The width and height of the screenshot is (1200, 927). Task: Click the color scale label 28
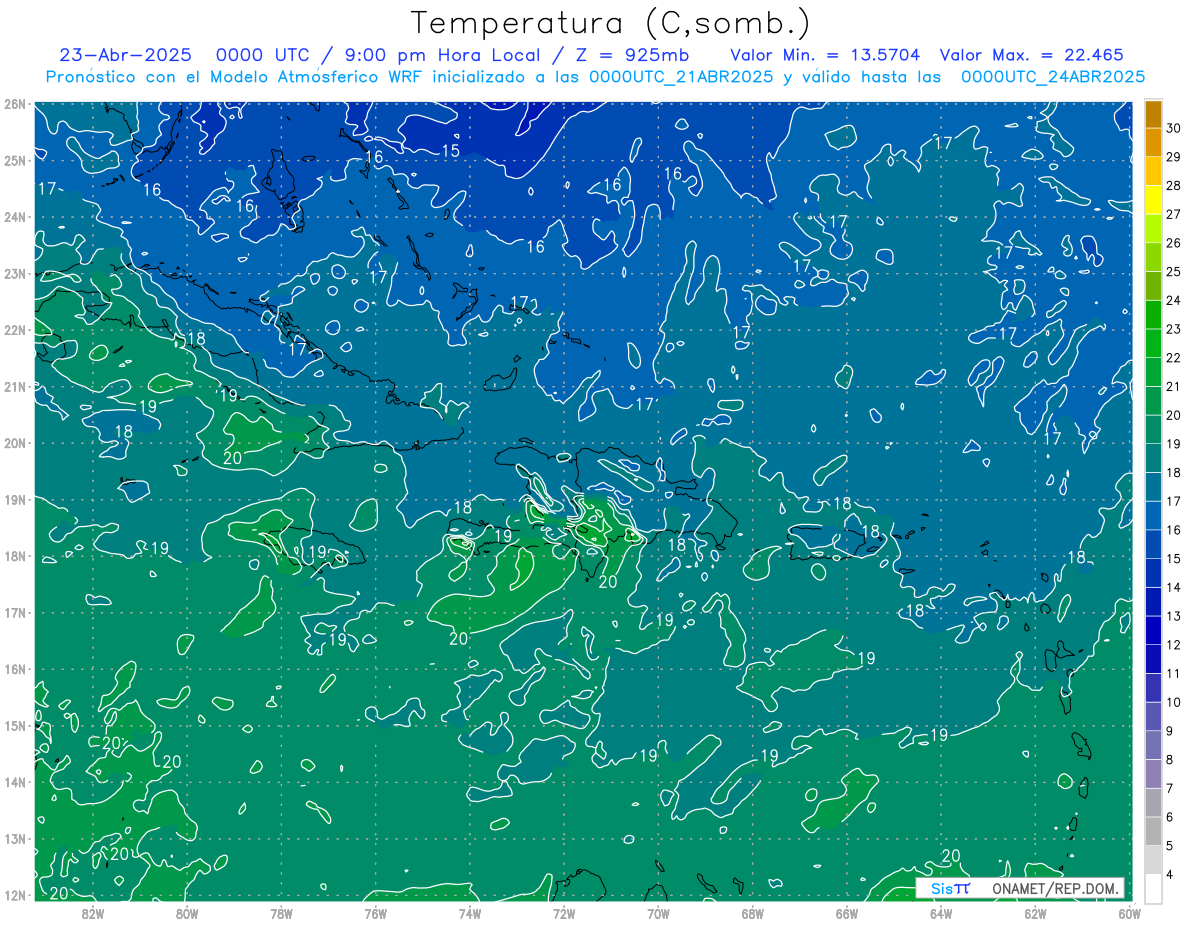1174,186
